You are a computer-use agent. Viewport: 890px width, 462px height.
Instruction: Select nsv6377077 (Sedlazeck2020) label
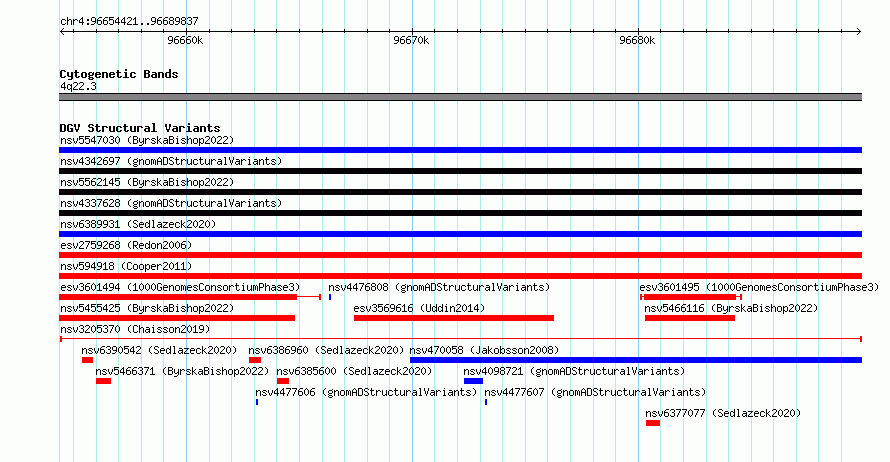click(723, 413)
